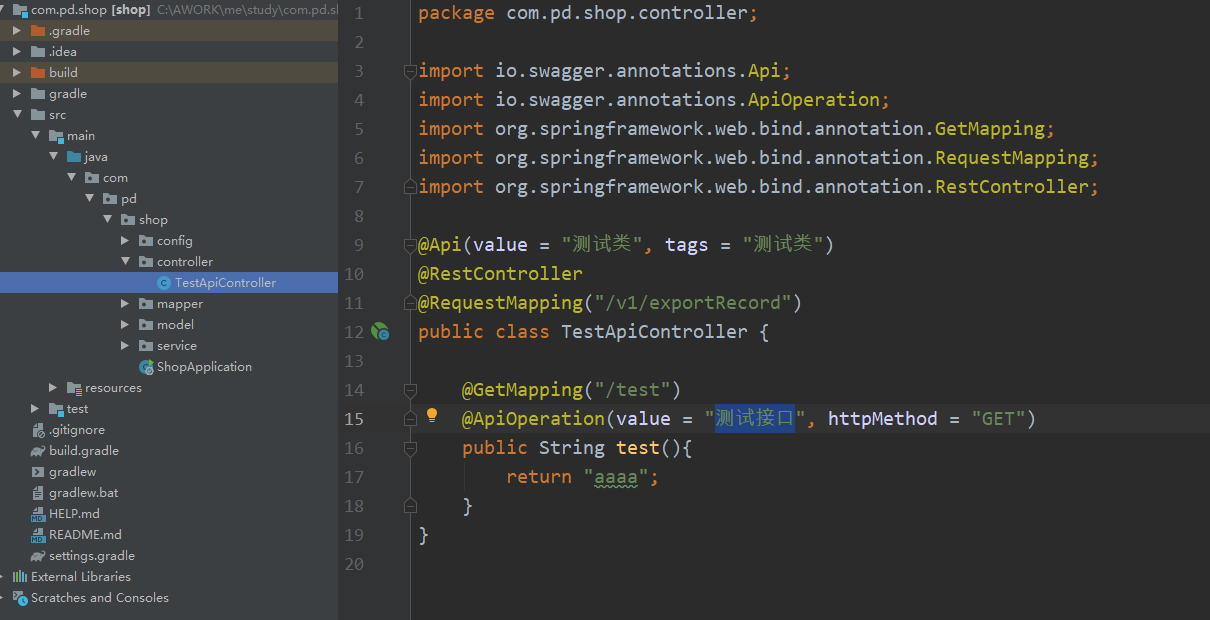Collapse the controller package arrow
The height and width of the screenshot is (620, 1210).
pyautogui.click(x=125, y=262)
